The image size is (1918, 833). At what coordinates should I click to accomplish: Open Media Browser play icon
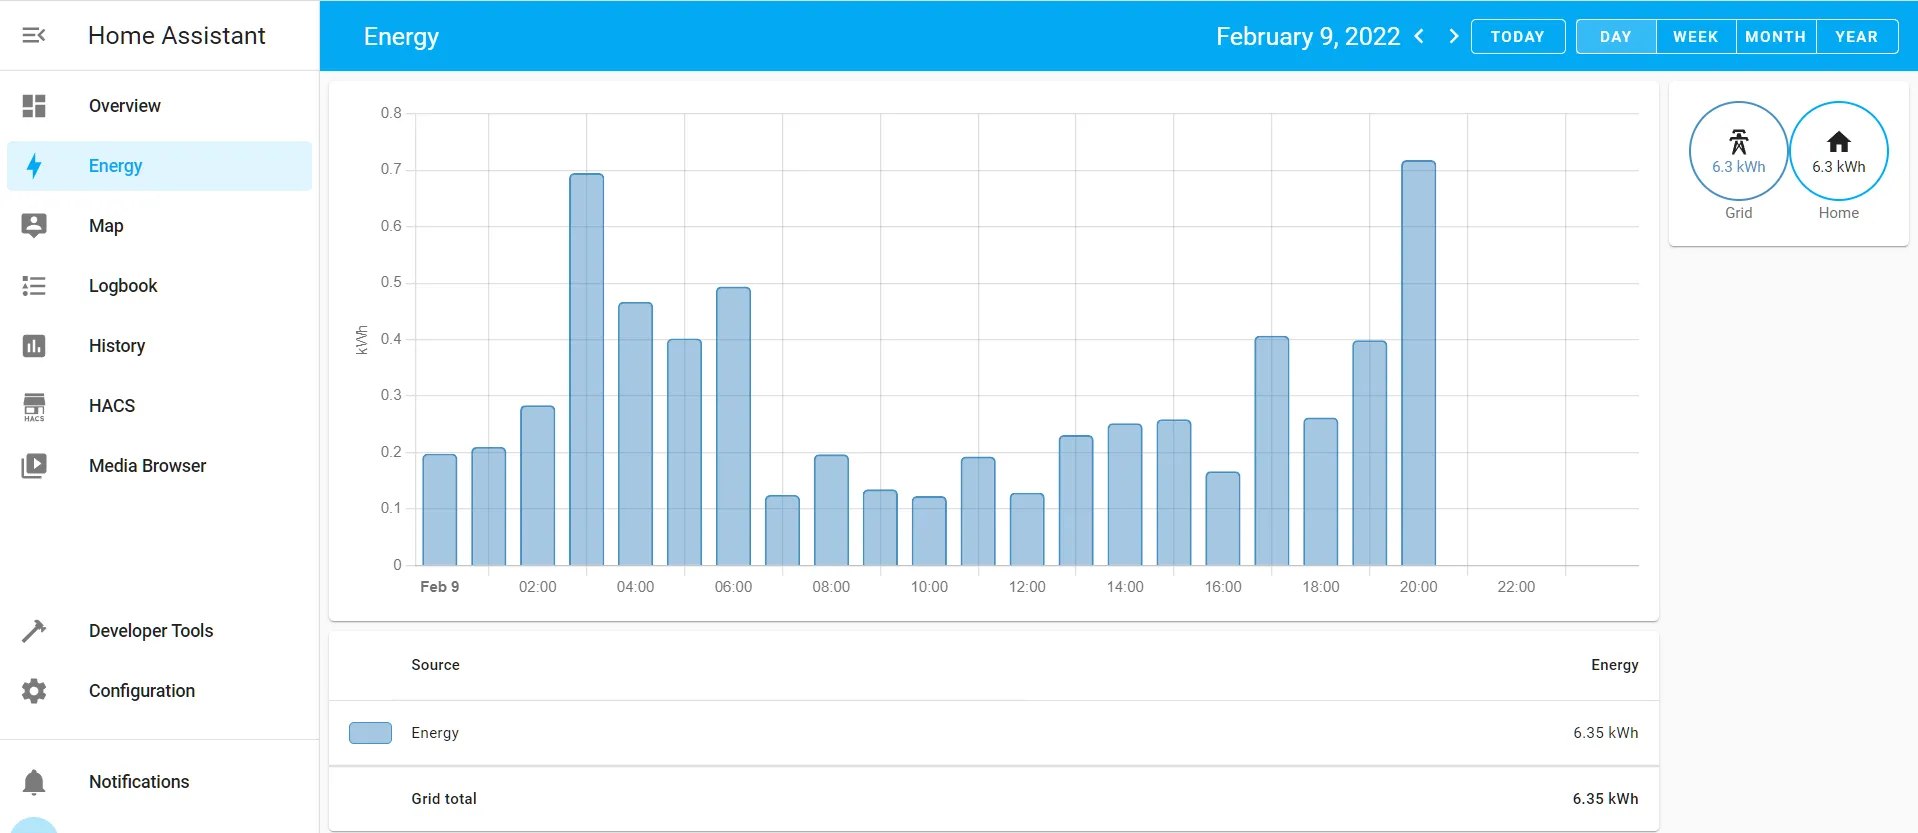(34, 466)
